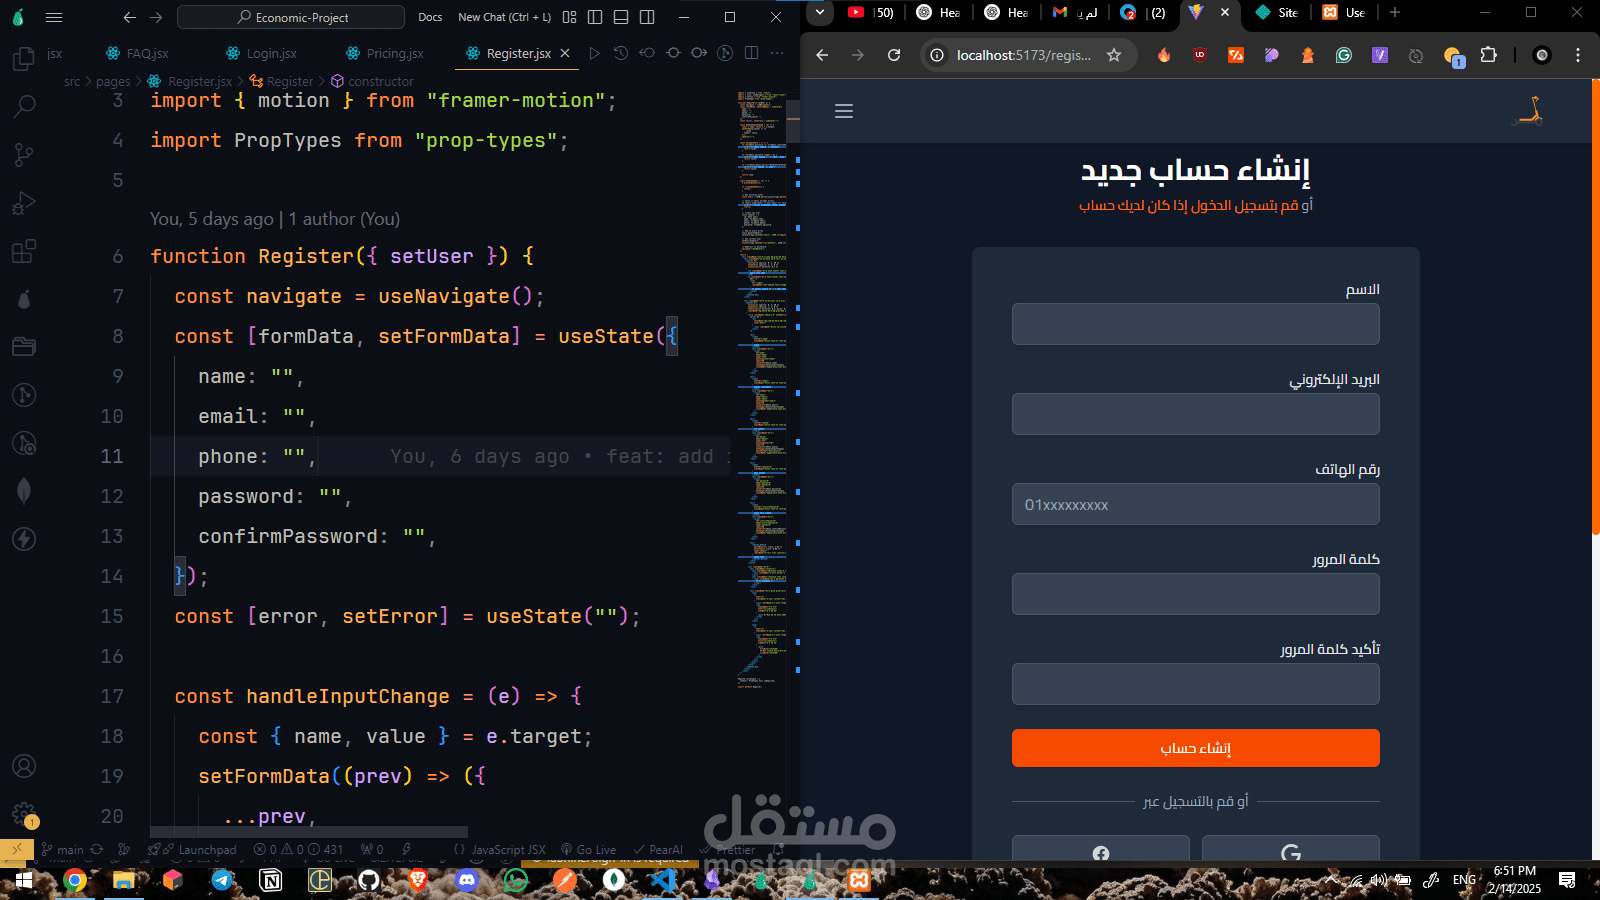Open the web page's hamburger menu
The height and width of the screenshot is (900, 1600).
click(844, 111)
